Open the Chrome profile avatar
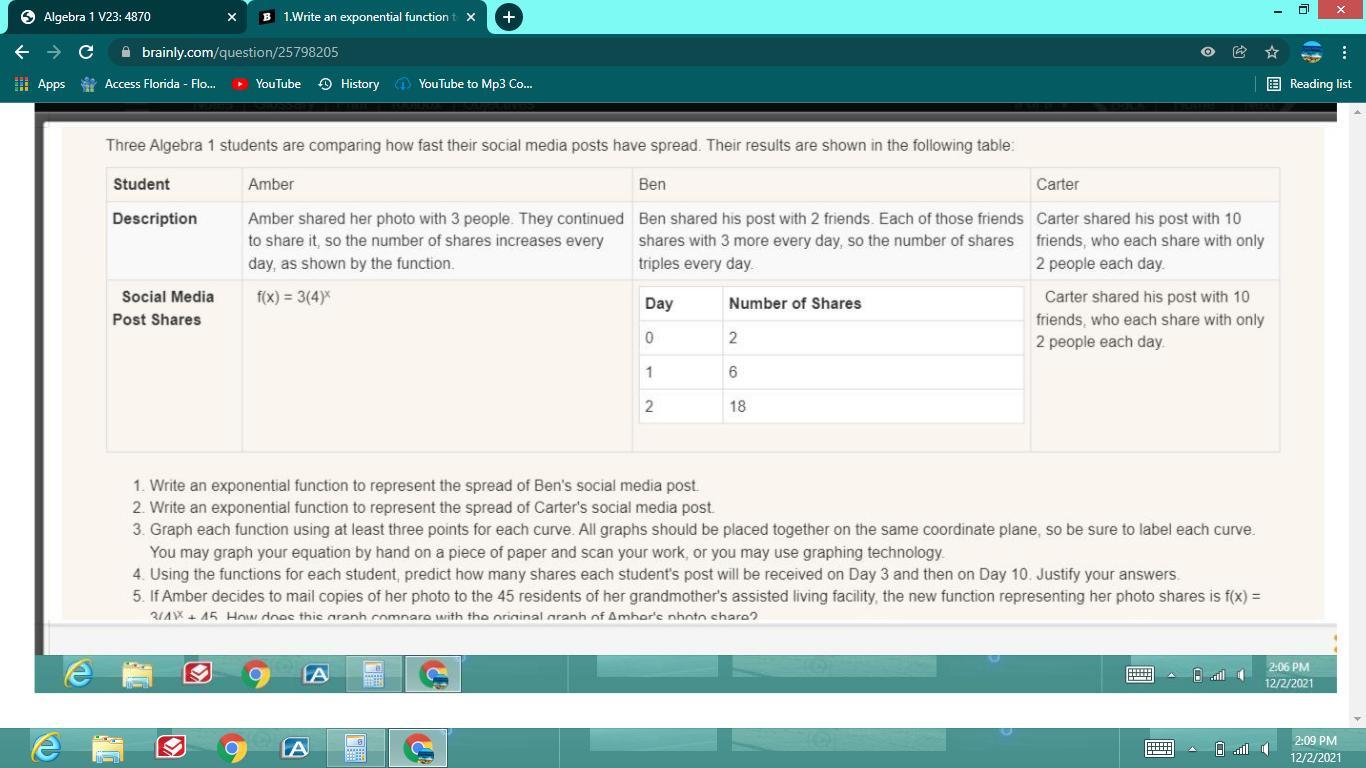 [x=1312, y=52]
